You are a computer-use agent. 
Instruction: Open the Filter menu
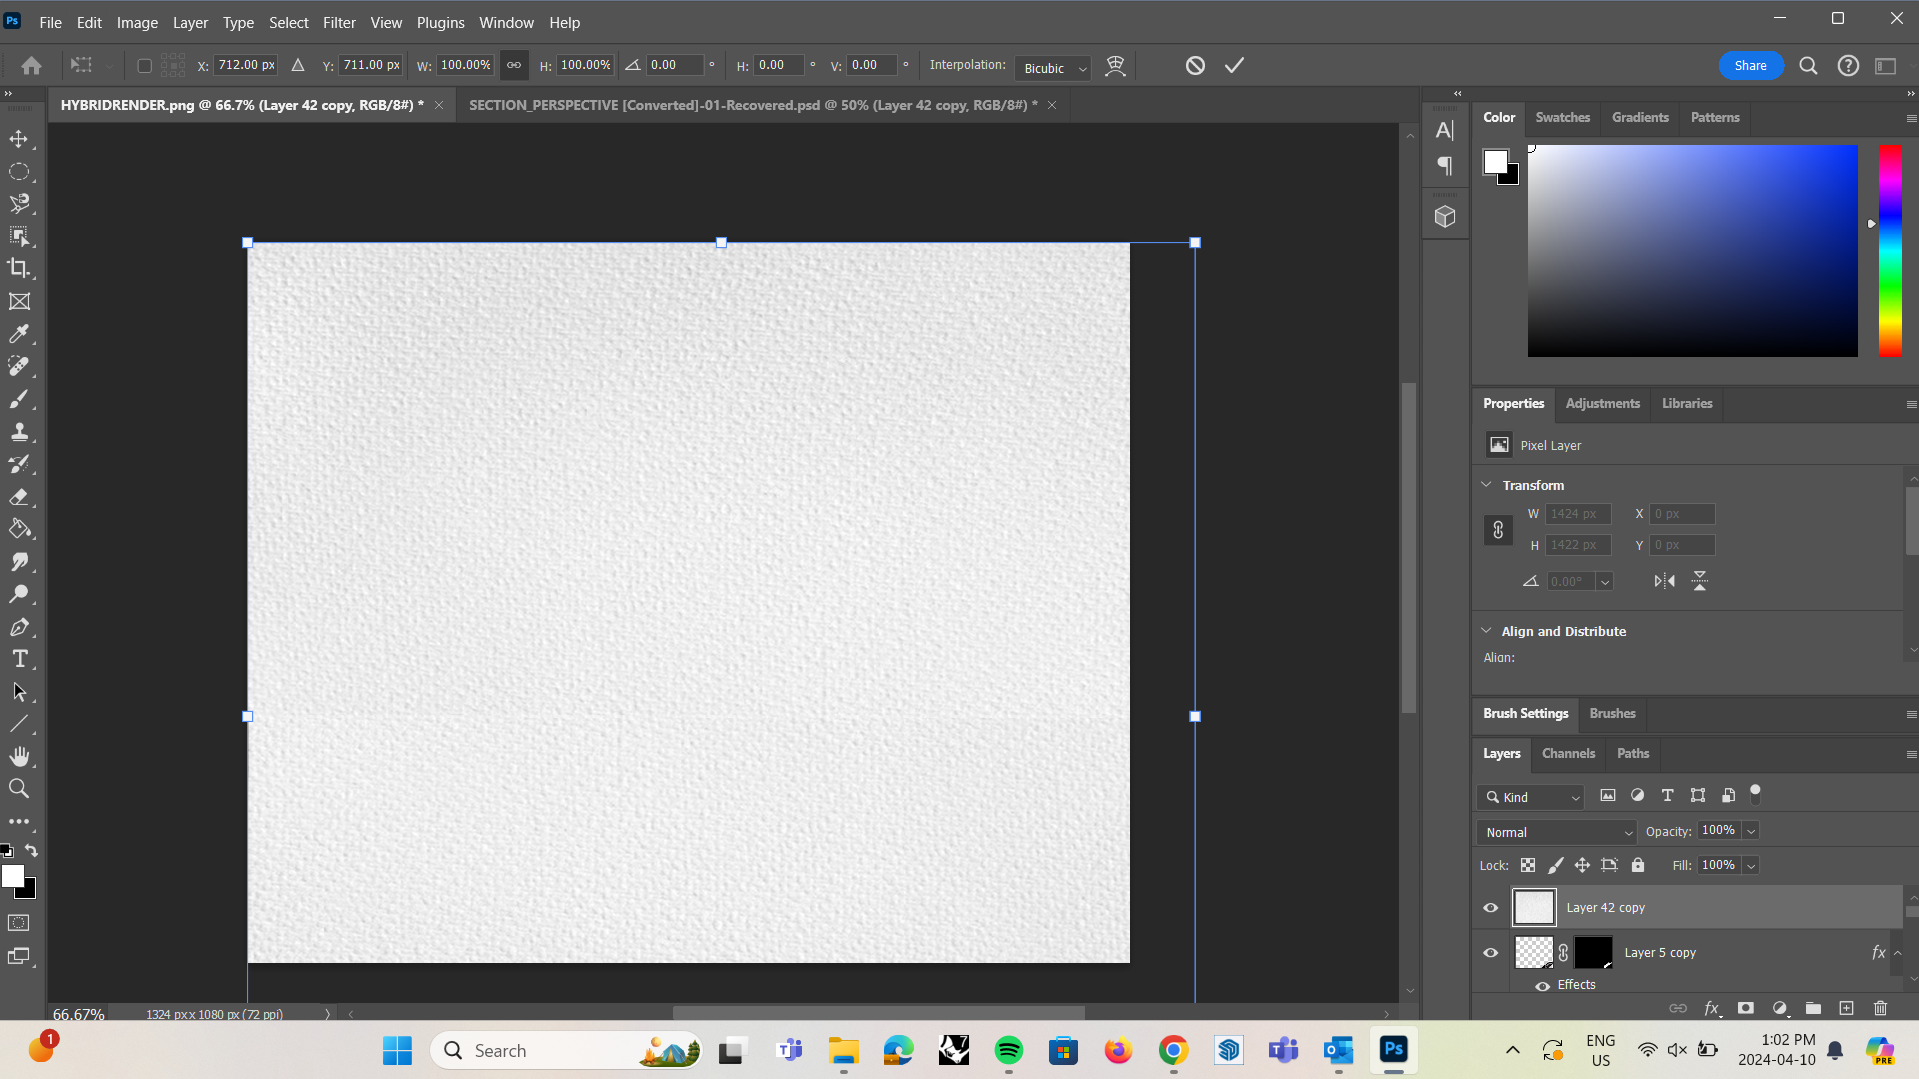coord(339,22)
